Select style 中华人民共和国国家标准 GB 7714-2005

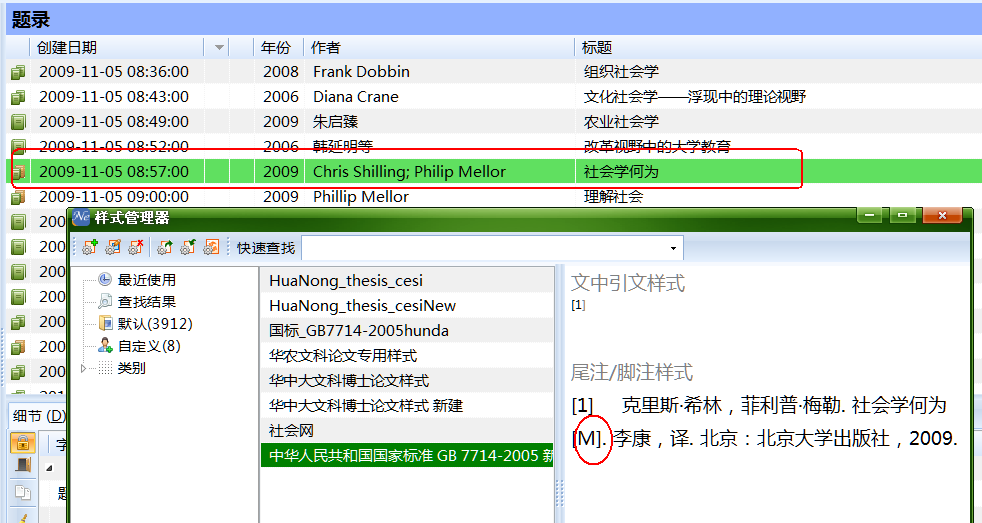407,456
